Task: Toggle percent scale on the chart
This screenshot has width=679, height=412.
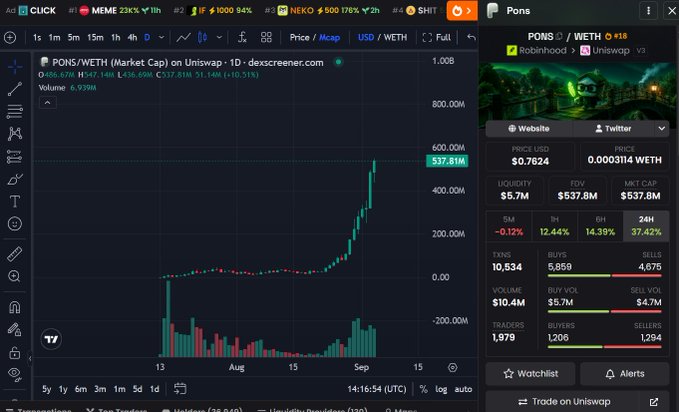Action: tap(424, 389)
